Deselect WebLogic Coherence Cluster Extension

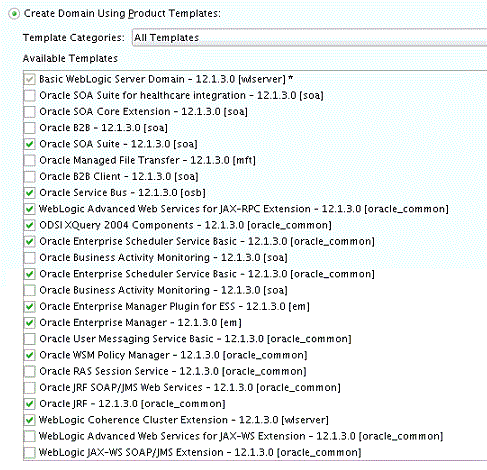pyautogui.click(x=30, y=420)
